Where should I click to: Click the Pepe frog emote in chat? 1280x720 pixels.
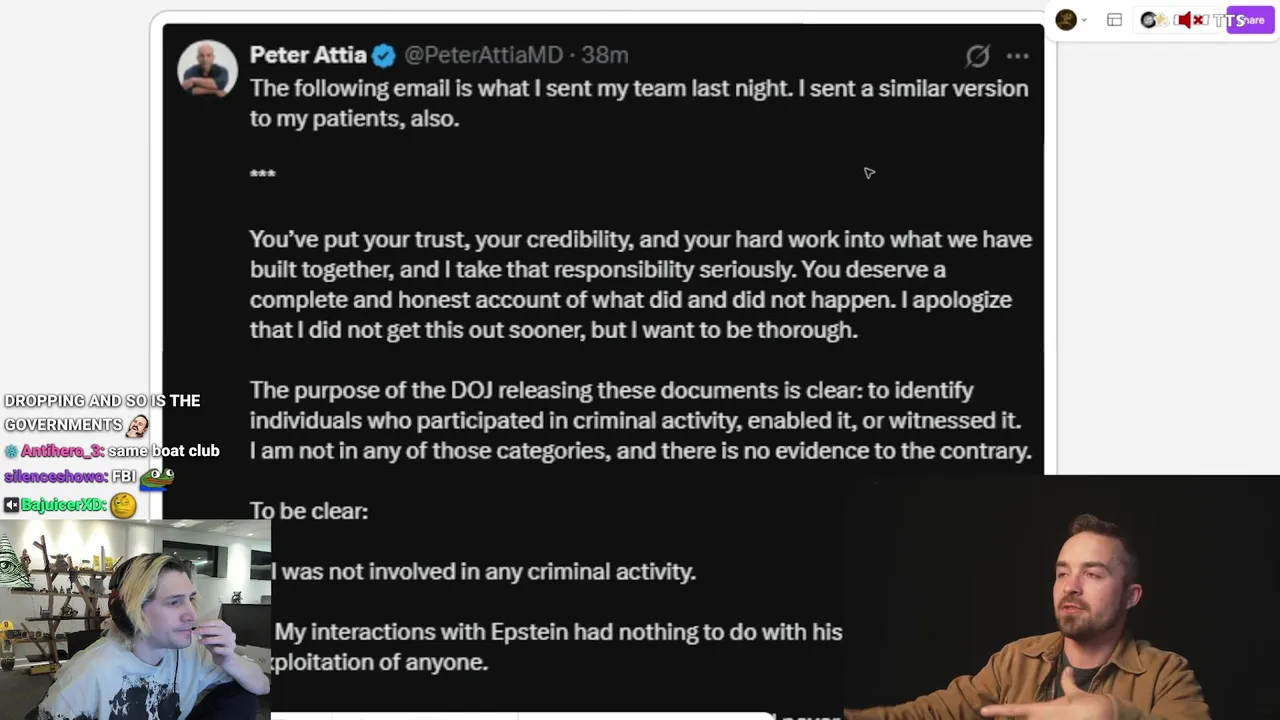(x=156, y=477)
